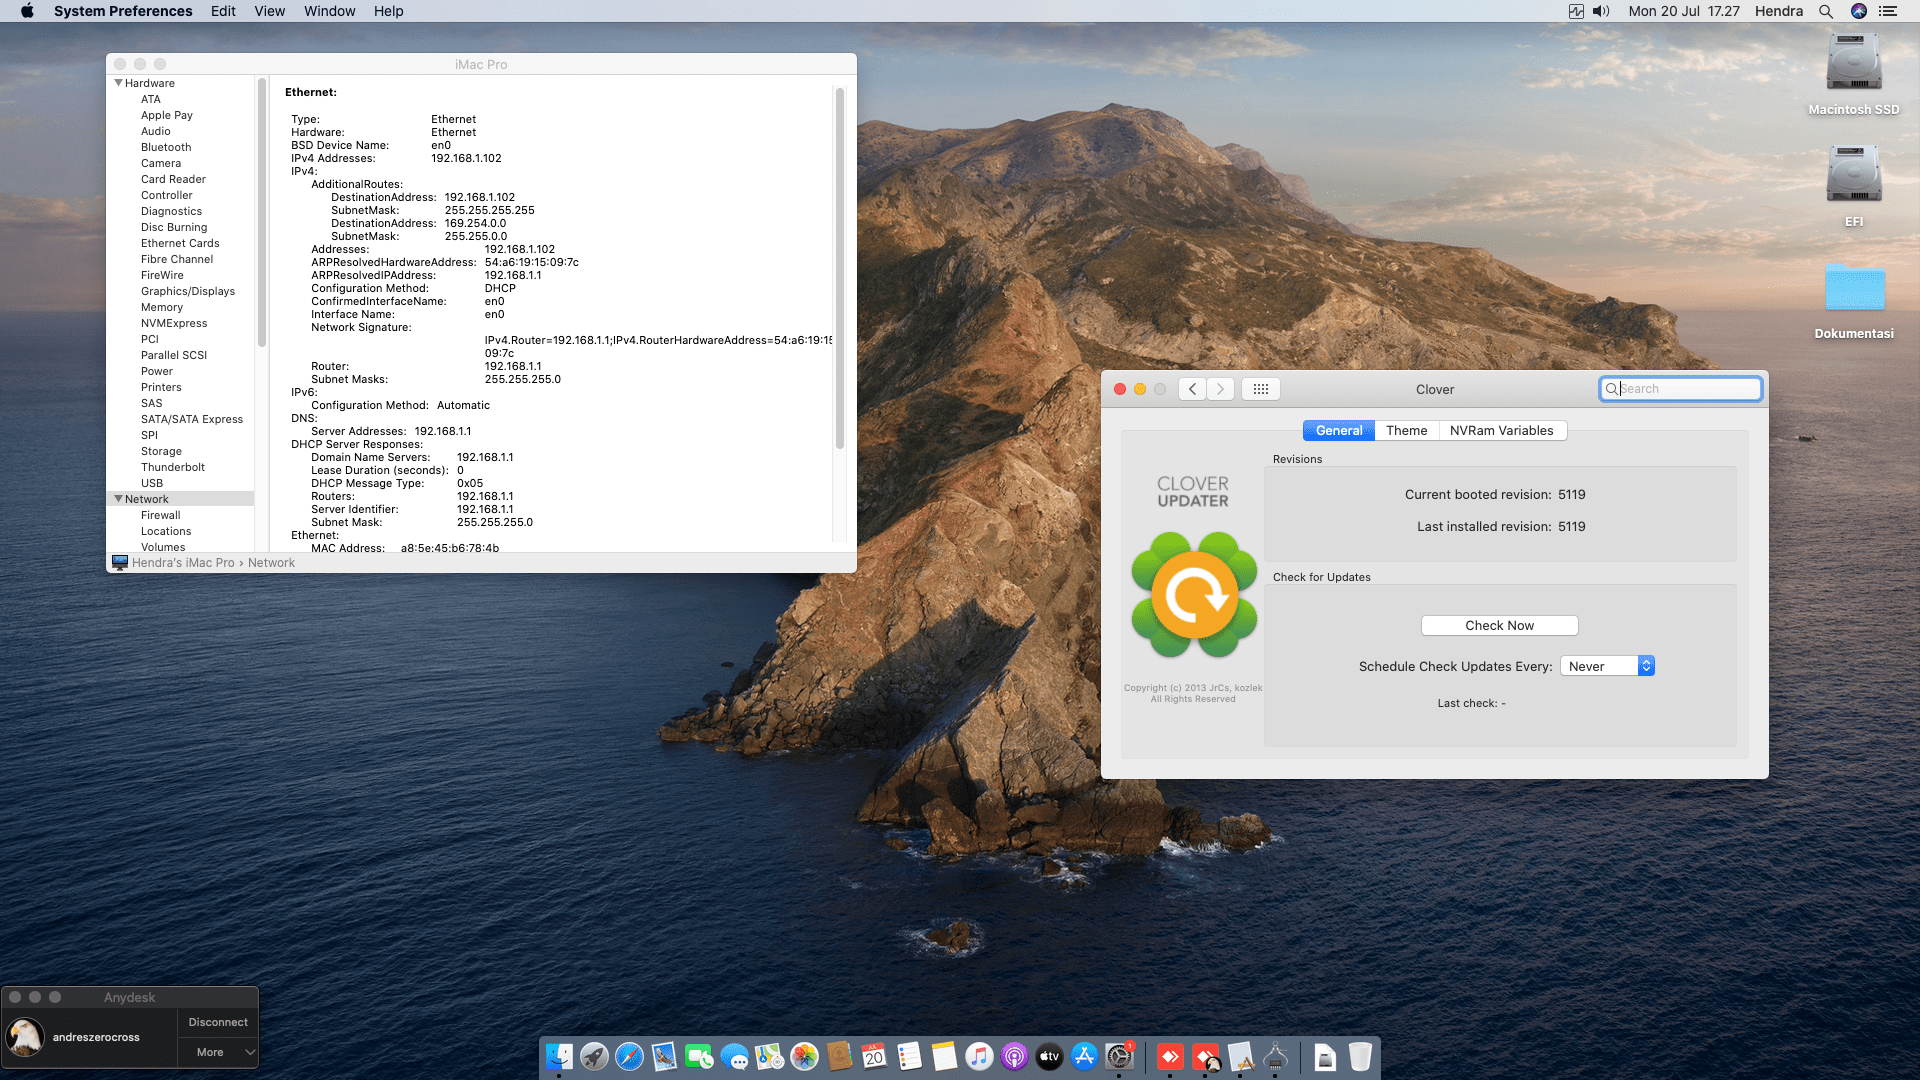Open the View menu
This screenshot has width=1920, height=1080.
[x=270, y=11]
